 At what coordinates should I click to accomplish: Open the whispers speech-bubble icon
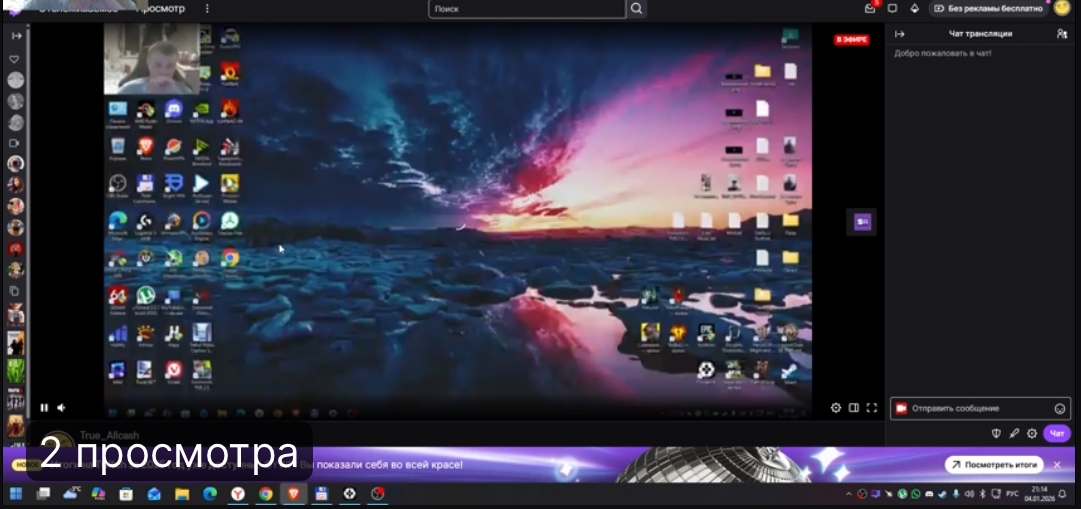[x=892, y=8]
